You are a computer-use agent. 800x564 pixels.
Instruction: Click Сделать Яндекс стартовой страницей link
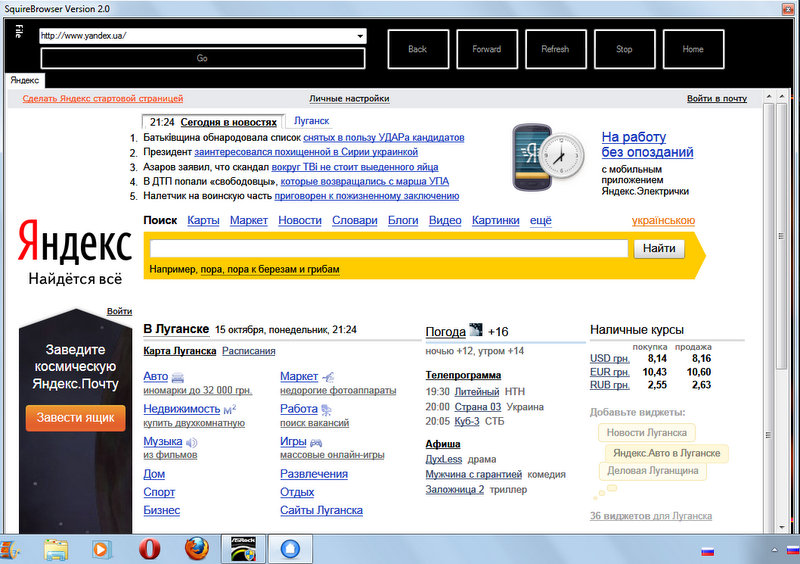click(103, 99)
